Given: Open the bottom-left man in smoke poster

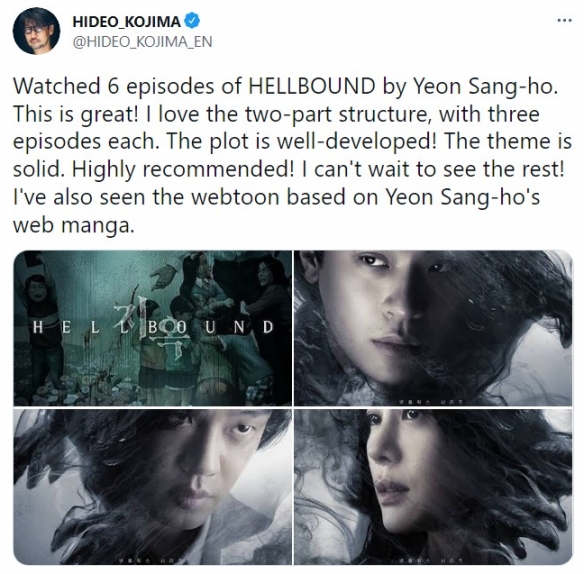Looking at the screenshot, I should [x=153, y=486].
